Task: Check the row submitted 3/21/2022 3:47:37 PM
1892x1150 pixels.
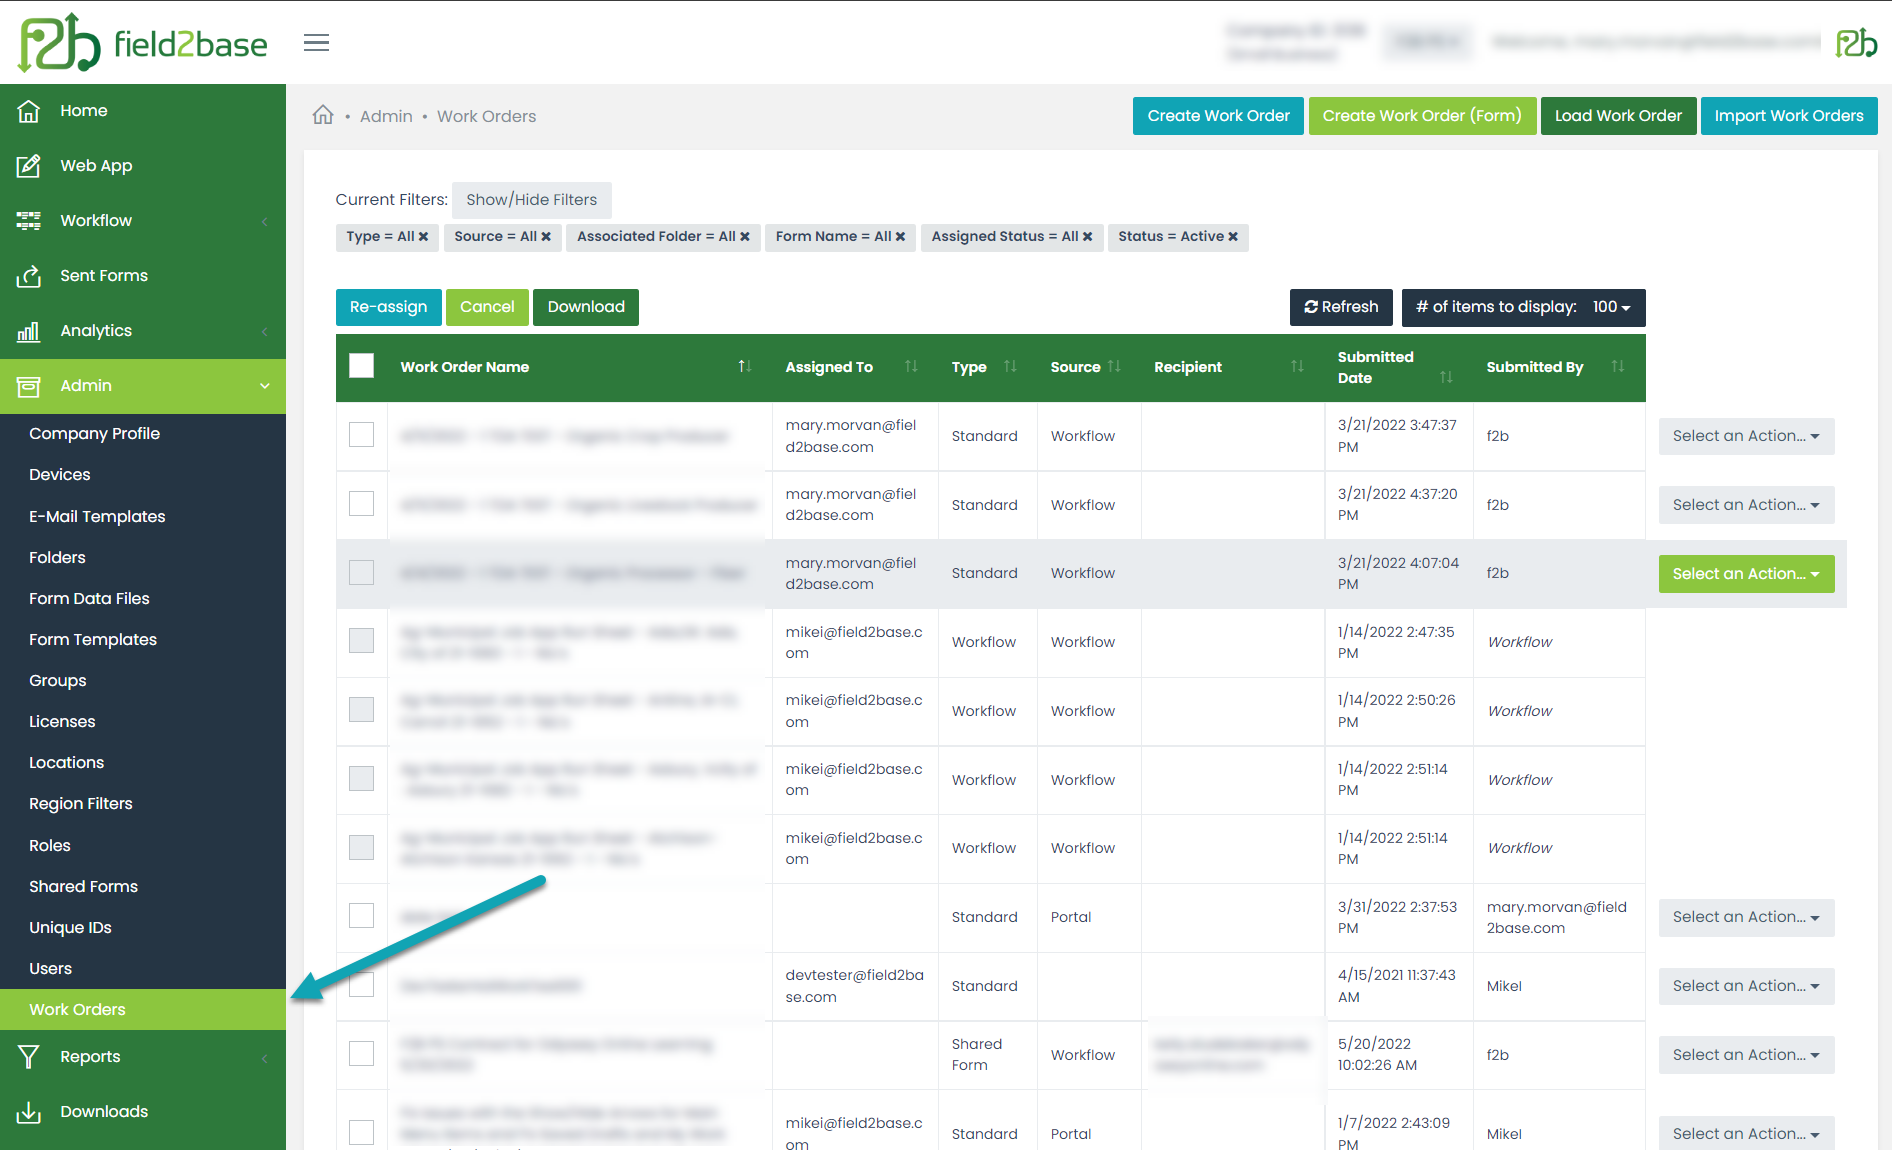Action: 361,434
